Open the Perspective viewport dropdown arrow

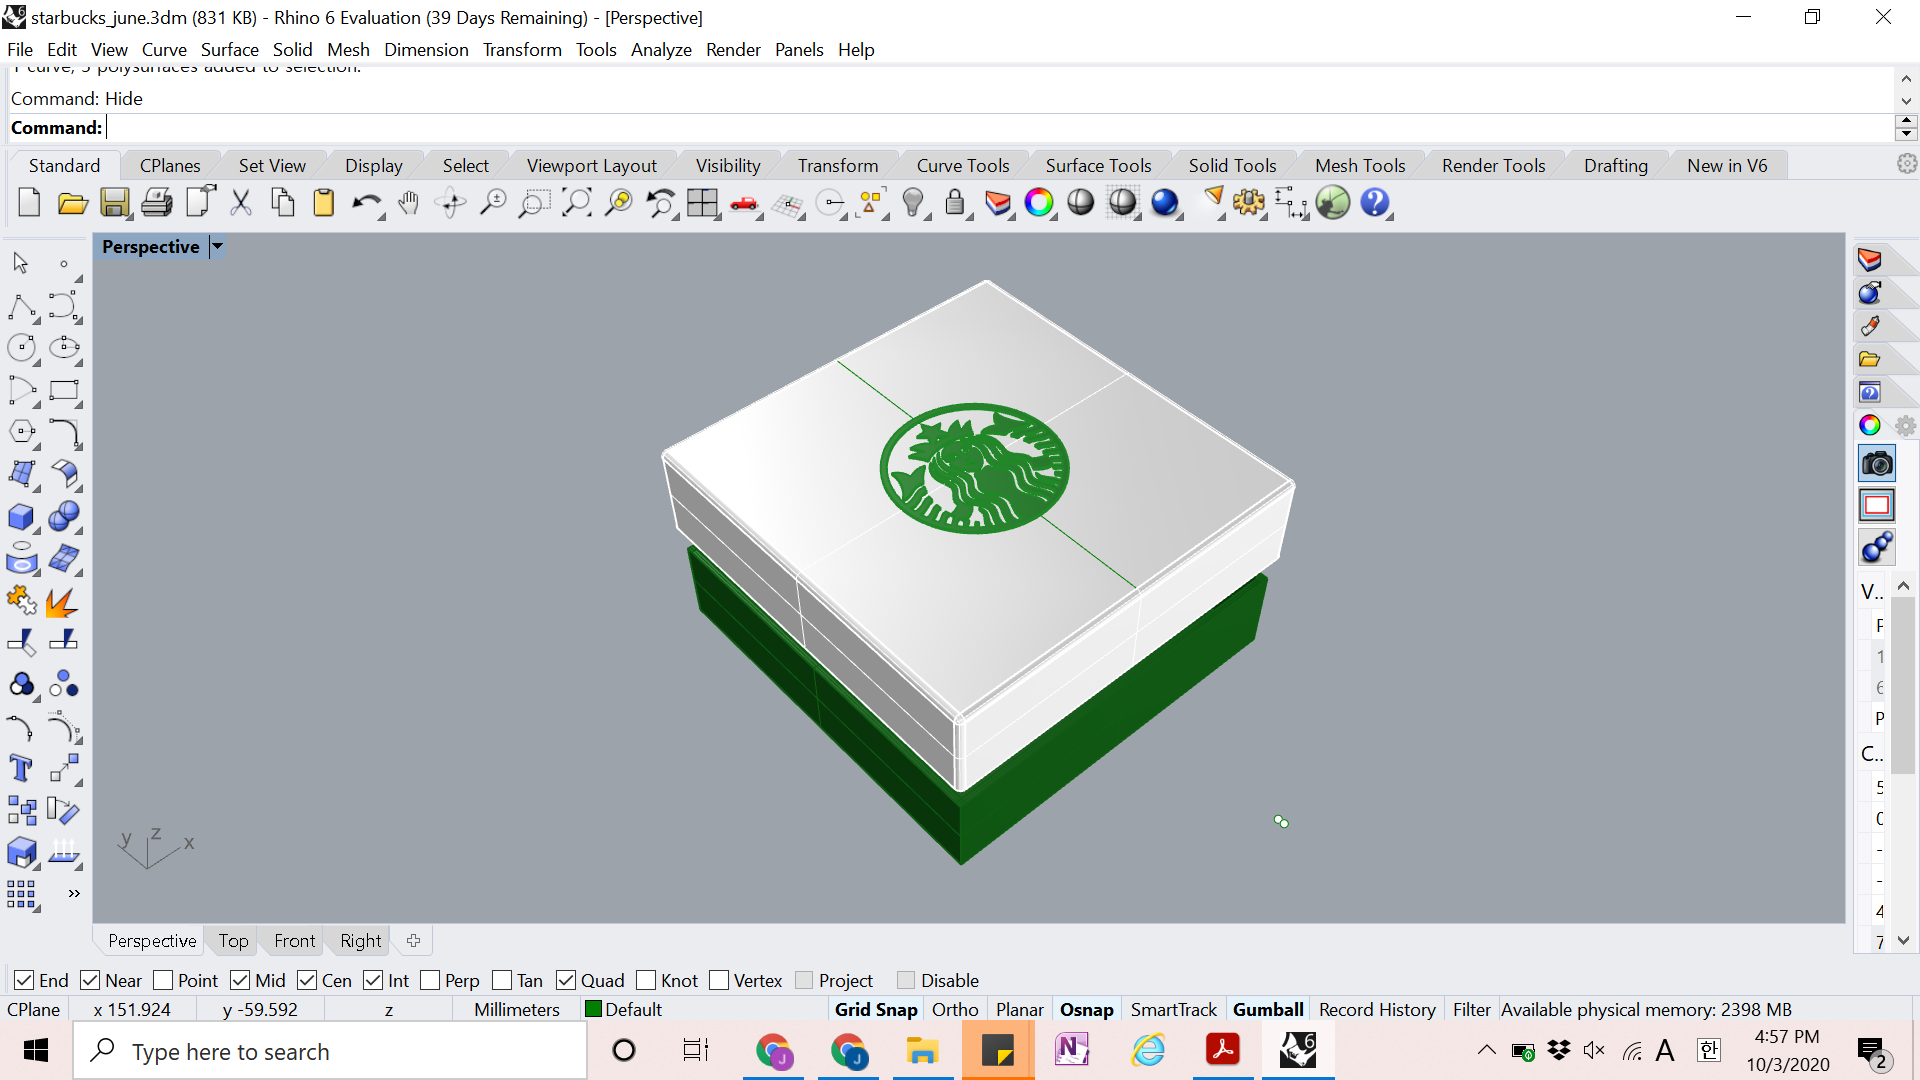coord(217,246)
